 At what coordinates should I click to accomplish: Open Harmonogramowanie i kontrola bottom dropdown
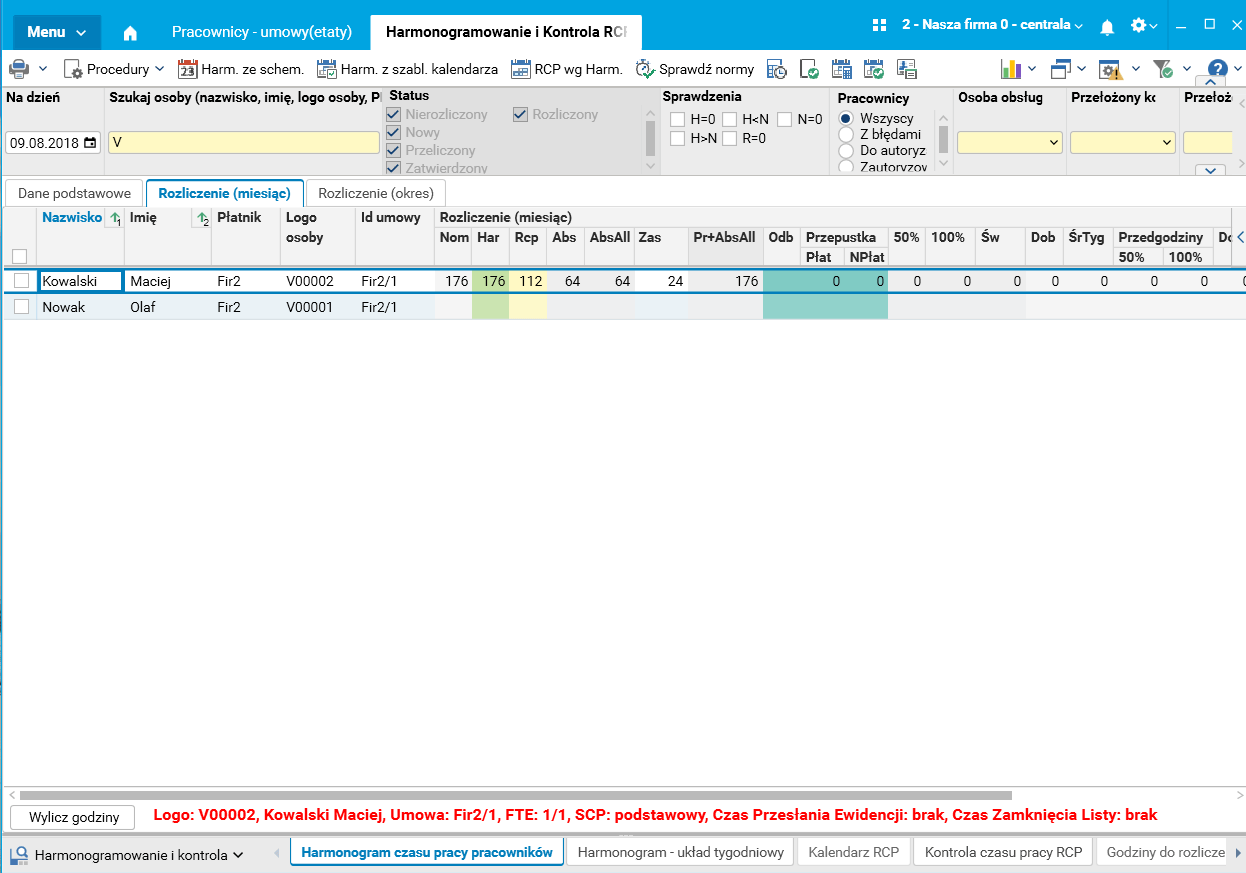(x=128, y=855)
